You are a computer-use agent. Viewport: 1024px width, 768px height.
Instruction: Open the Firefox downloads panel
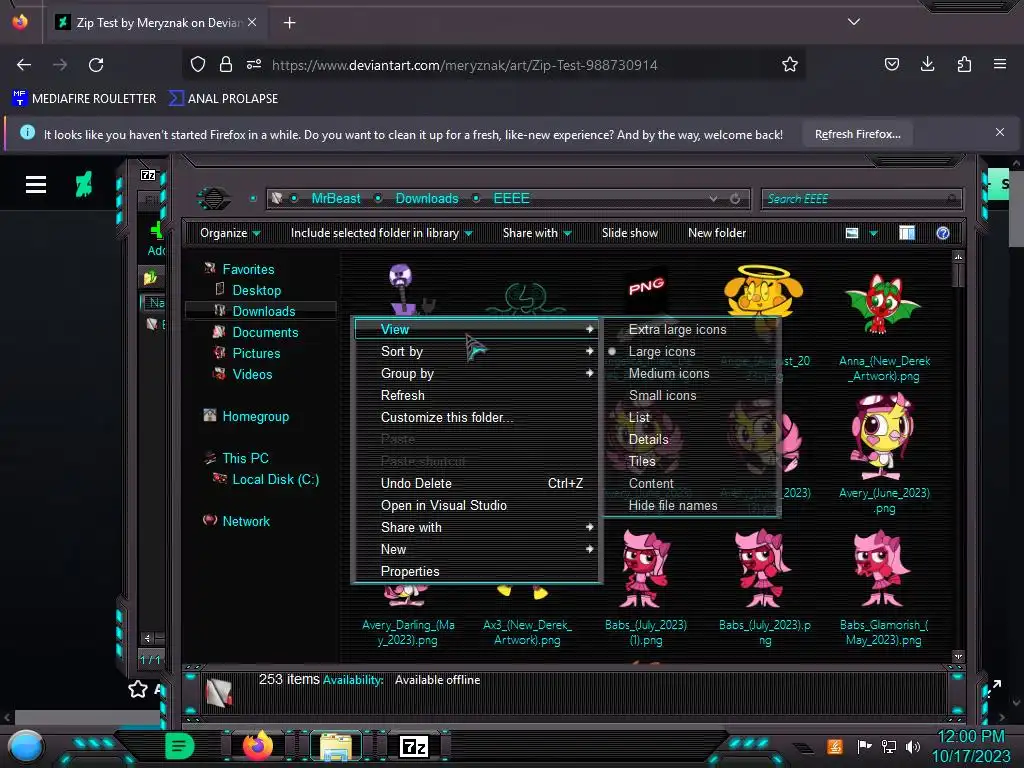coord(927,64)
